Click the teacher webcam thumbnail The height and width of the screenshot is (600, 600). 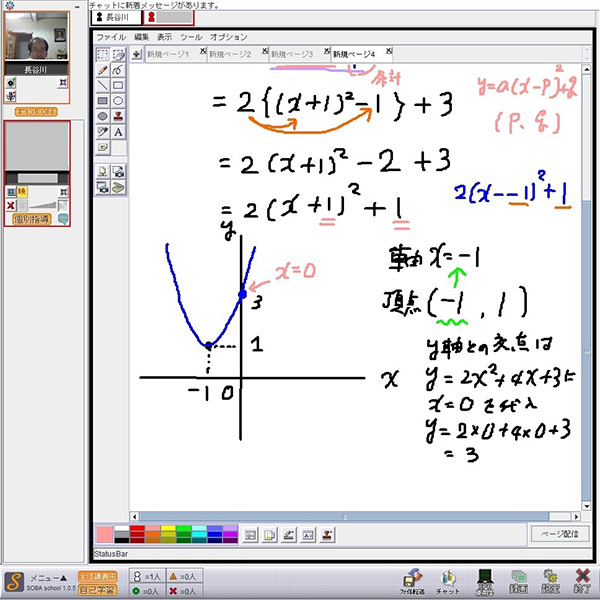coord(36,36)
